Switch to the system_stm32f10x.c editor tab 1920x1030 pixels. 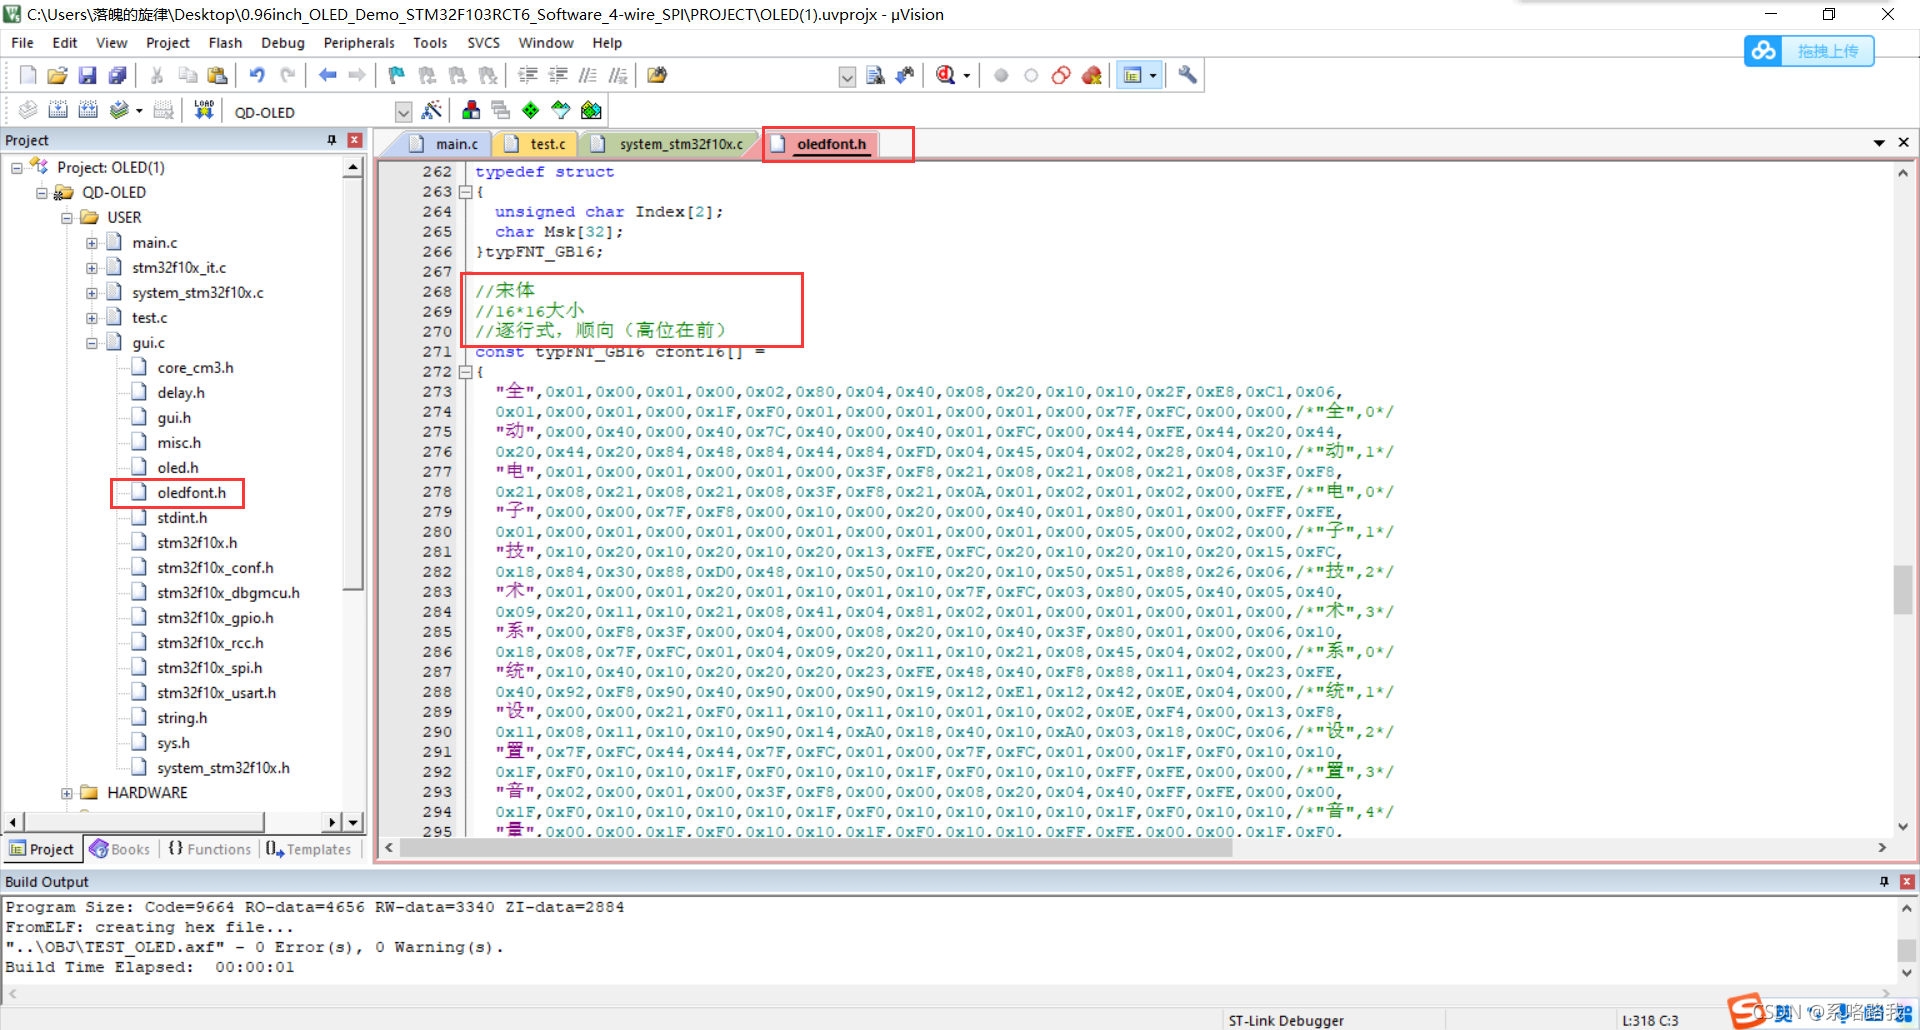670,144
